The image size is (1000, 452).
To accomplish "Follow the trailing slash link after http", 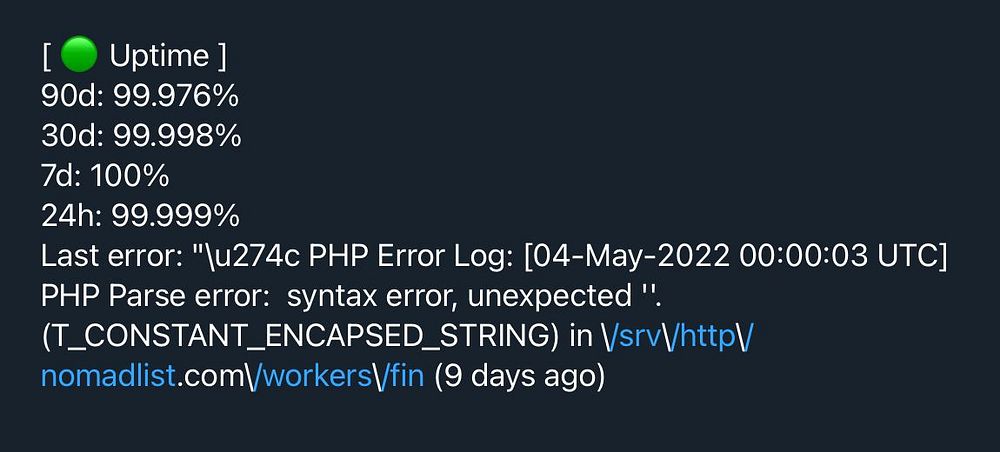I will [745, 337].
